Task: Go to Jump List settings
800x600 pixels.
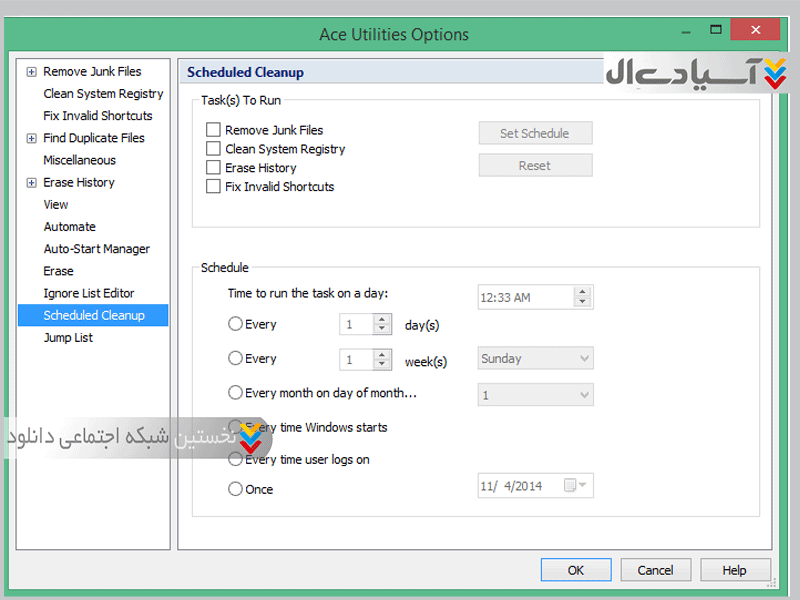Action: 68,338
